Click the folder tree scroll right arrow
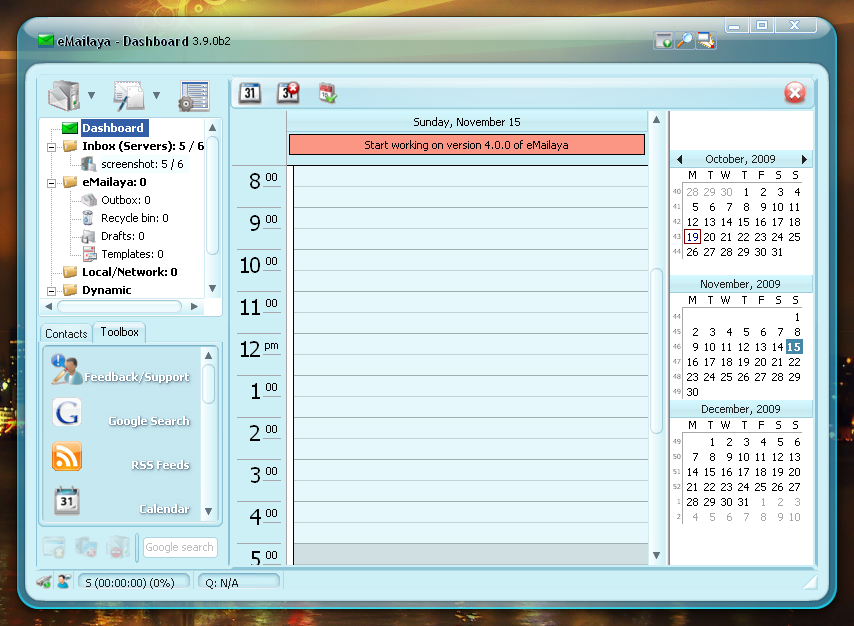The image size is (854, 626). (194, 307)
